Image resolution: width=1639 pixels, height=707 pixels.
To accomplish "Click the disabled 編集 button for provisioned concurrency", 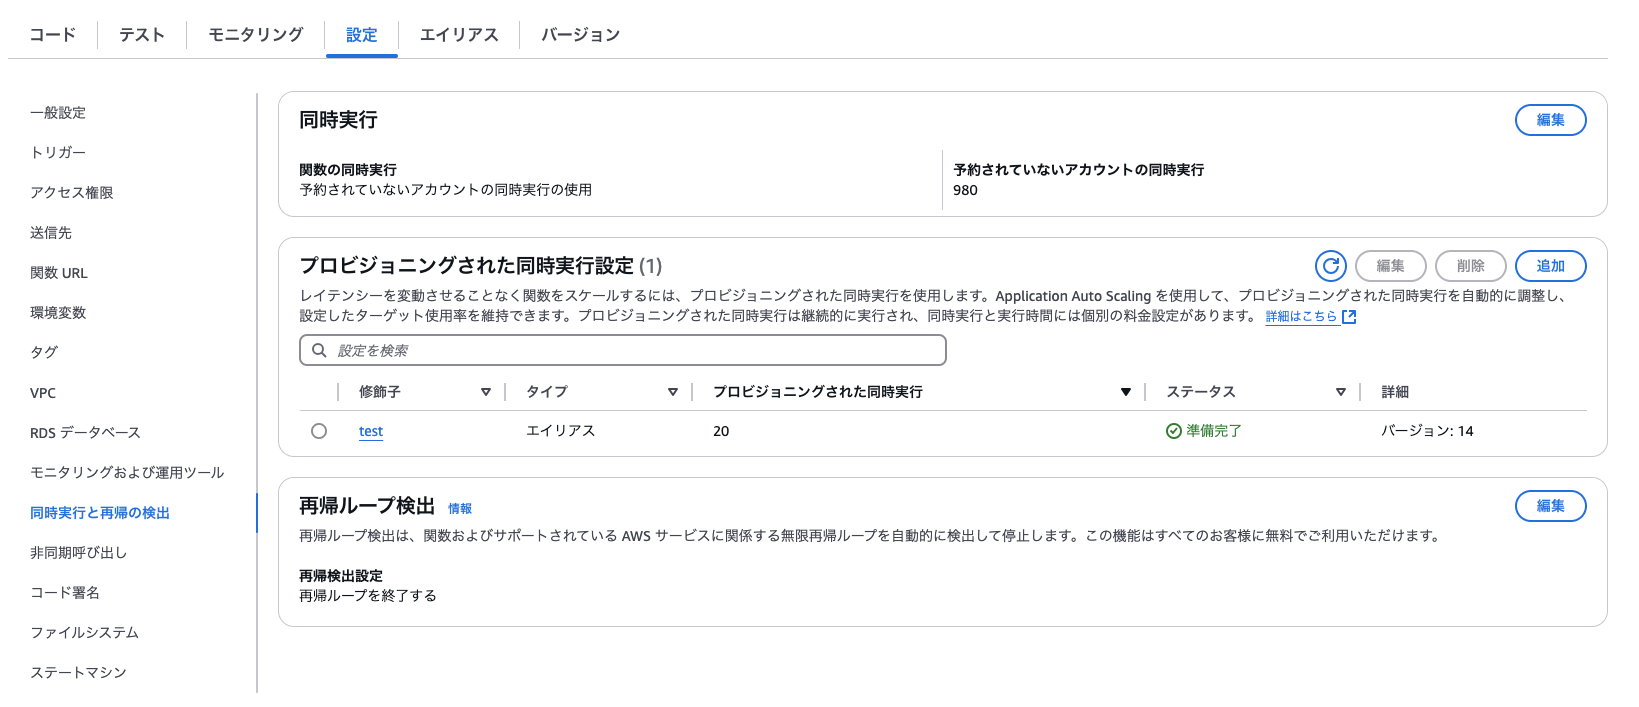I will click(x=1391, y=266).
